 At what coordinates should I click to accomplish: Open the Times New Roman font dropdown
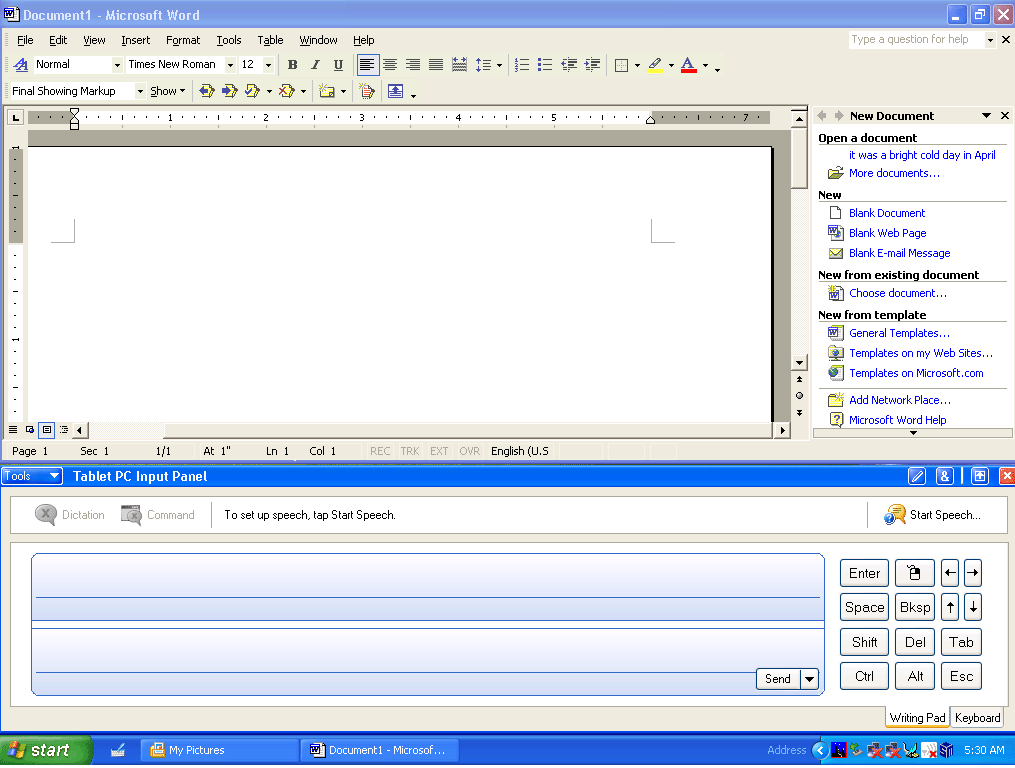pos(230,65)
